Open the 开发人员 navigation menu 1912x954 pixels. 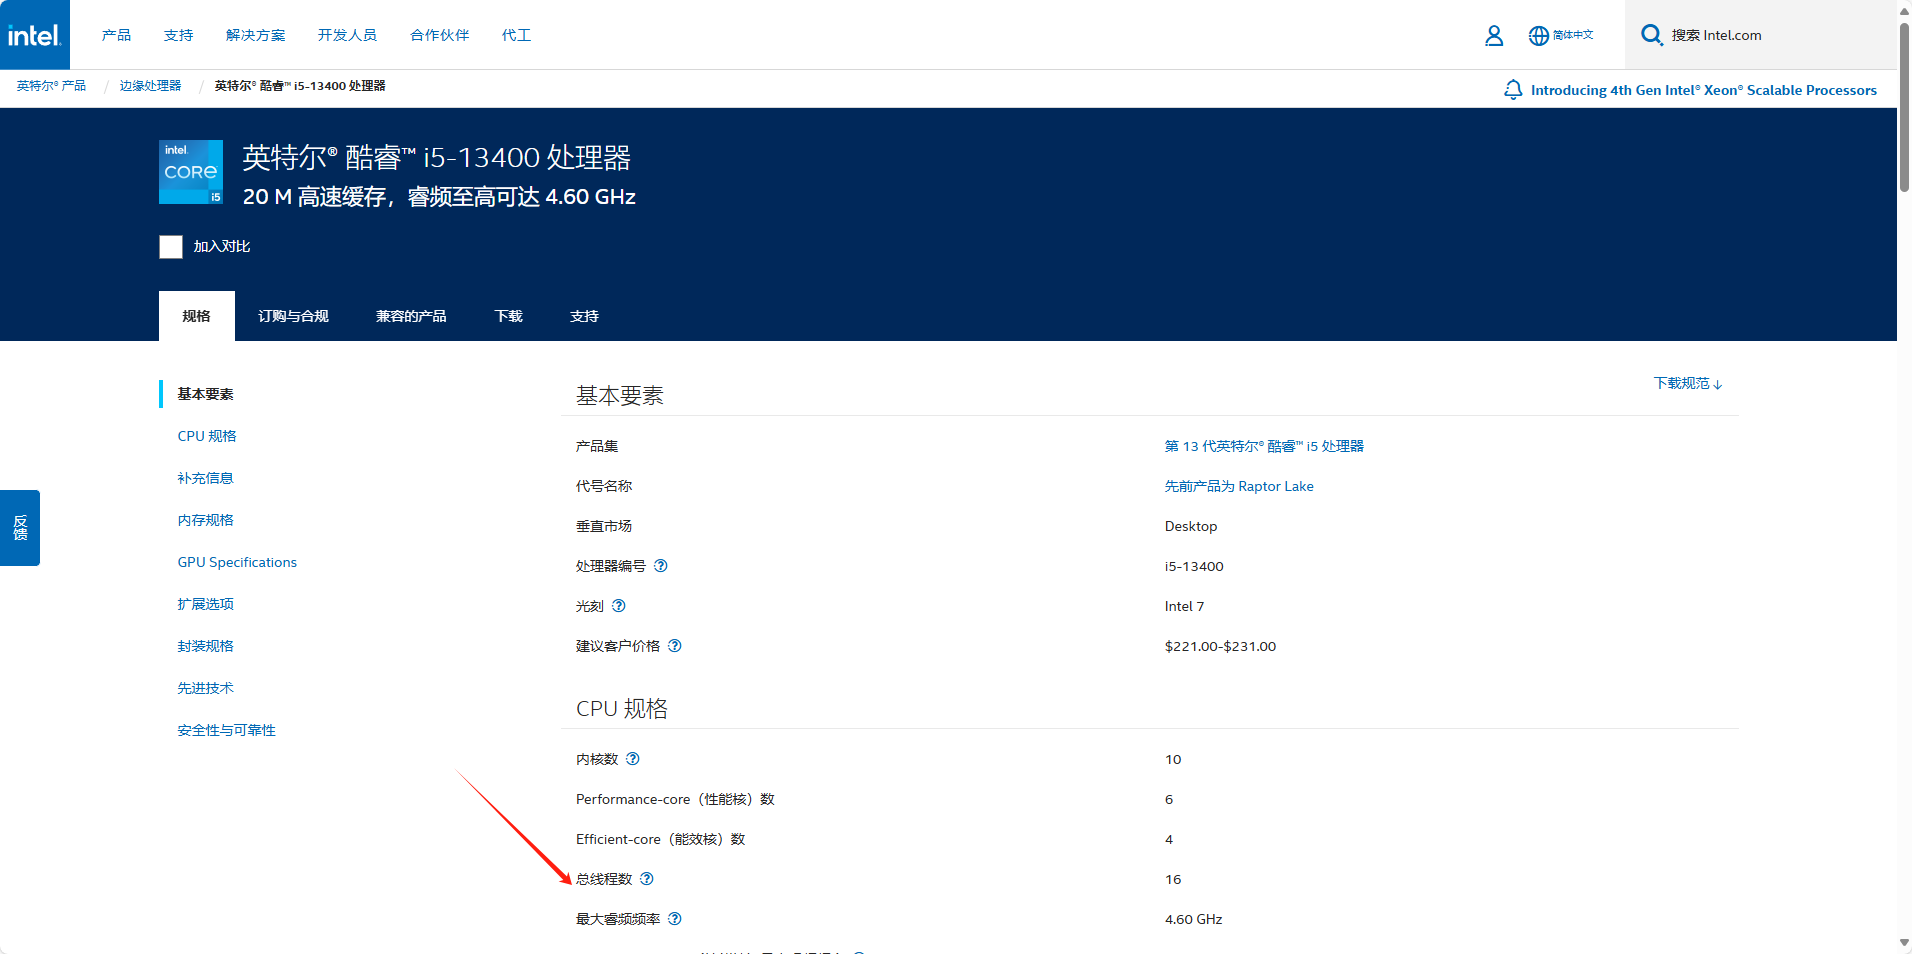pos(348,35)
